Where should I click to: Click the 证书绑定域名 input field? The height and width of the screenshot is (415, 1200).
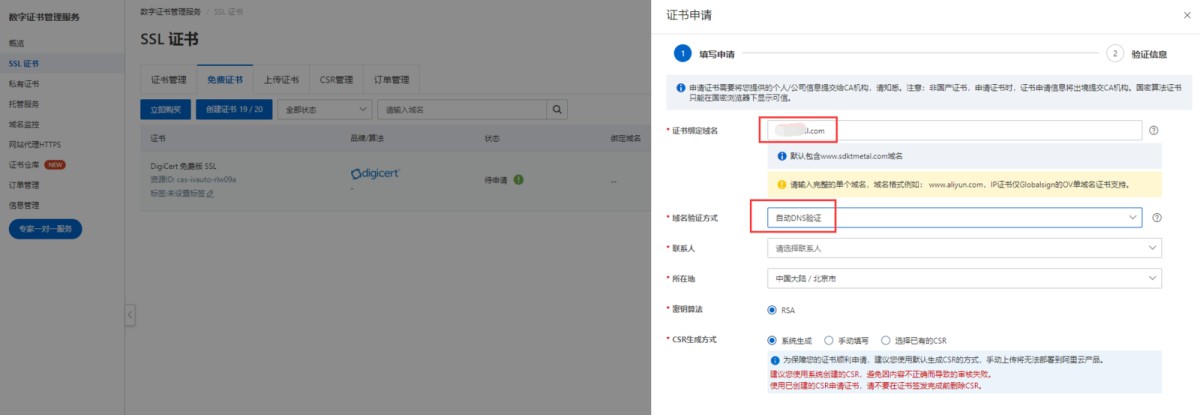[x=953, y=131]
